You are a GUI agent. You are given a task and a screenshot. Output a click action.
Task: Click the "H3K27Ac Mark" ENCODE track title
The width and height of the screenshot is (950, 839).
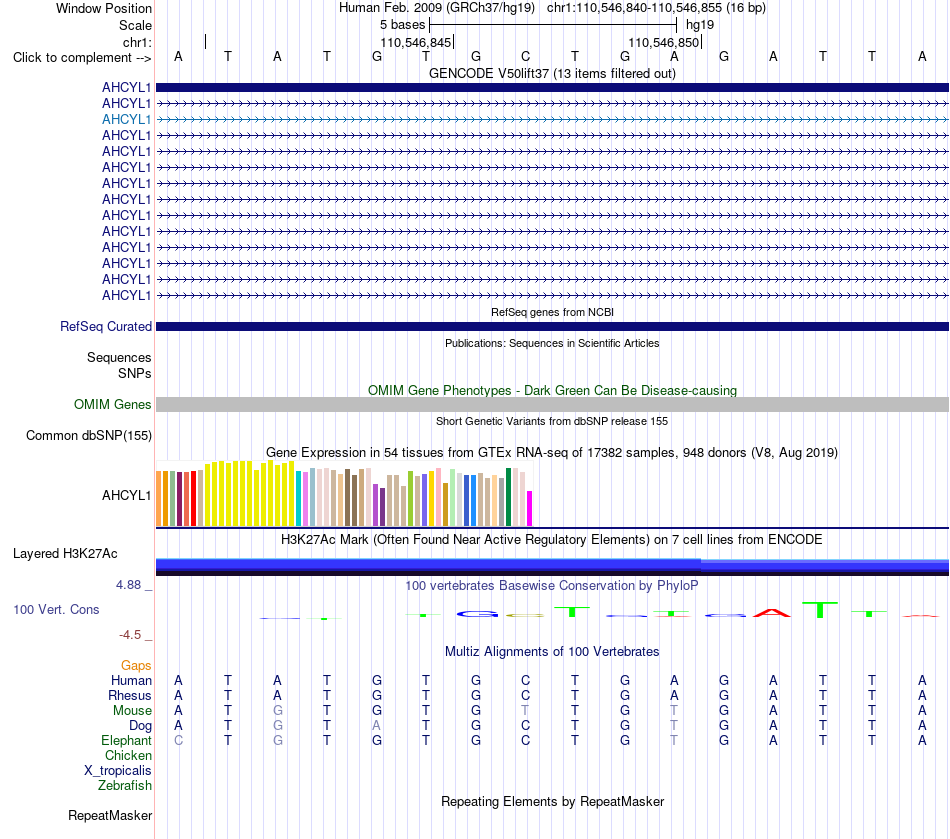coord(552,540)
